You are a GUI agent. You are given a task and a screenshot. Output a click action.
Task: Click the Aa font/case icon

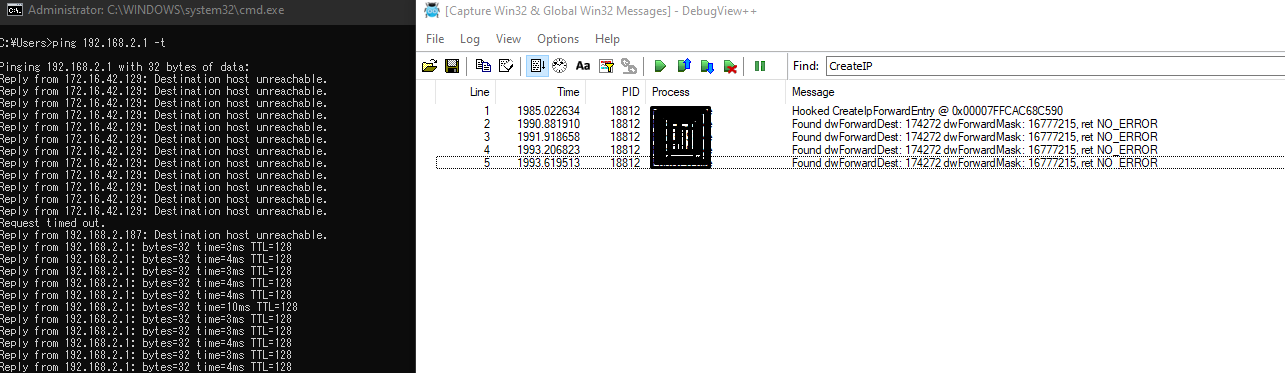pyautogui.click(x=582, y=66)
